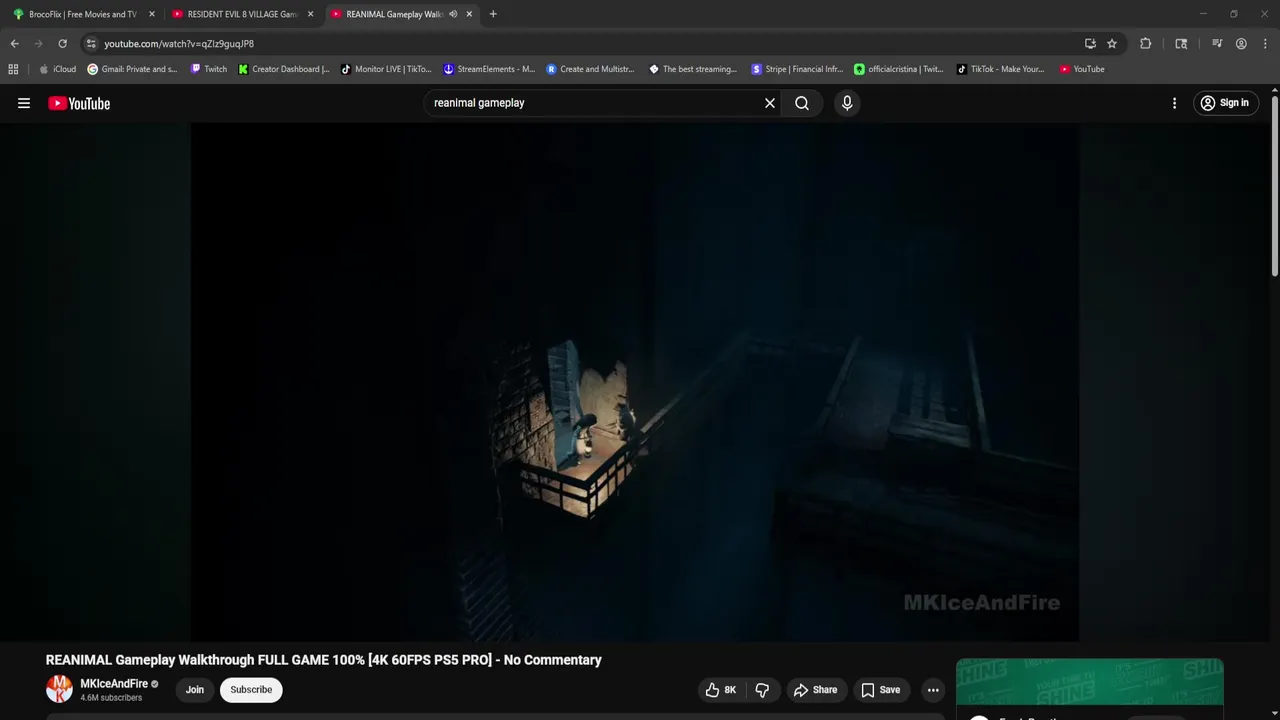
Task: Go to the YouTube home logo
Action: point(79,103)
